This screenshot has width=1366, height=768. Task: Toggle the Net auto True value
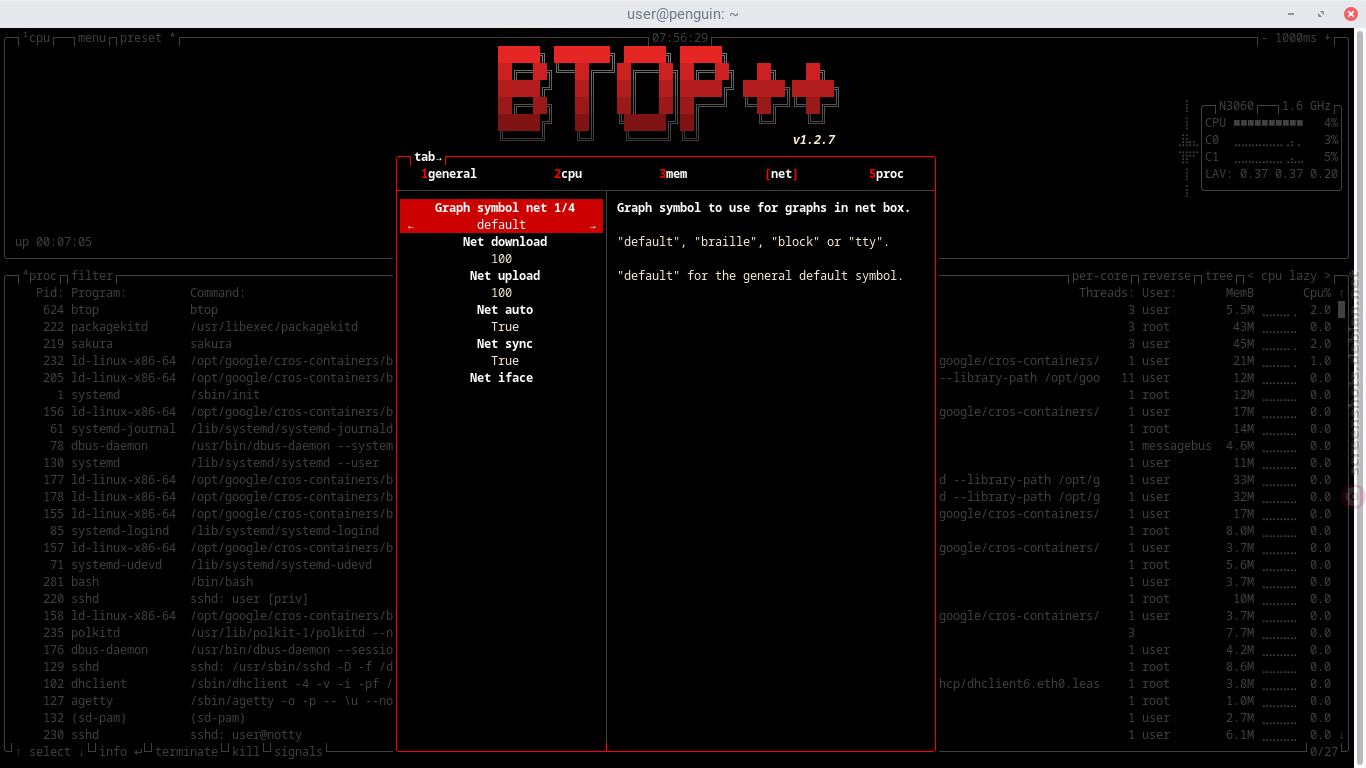pyautogui.click(x=505, y=327)
